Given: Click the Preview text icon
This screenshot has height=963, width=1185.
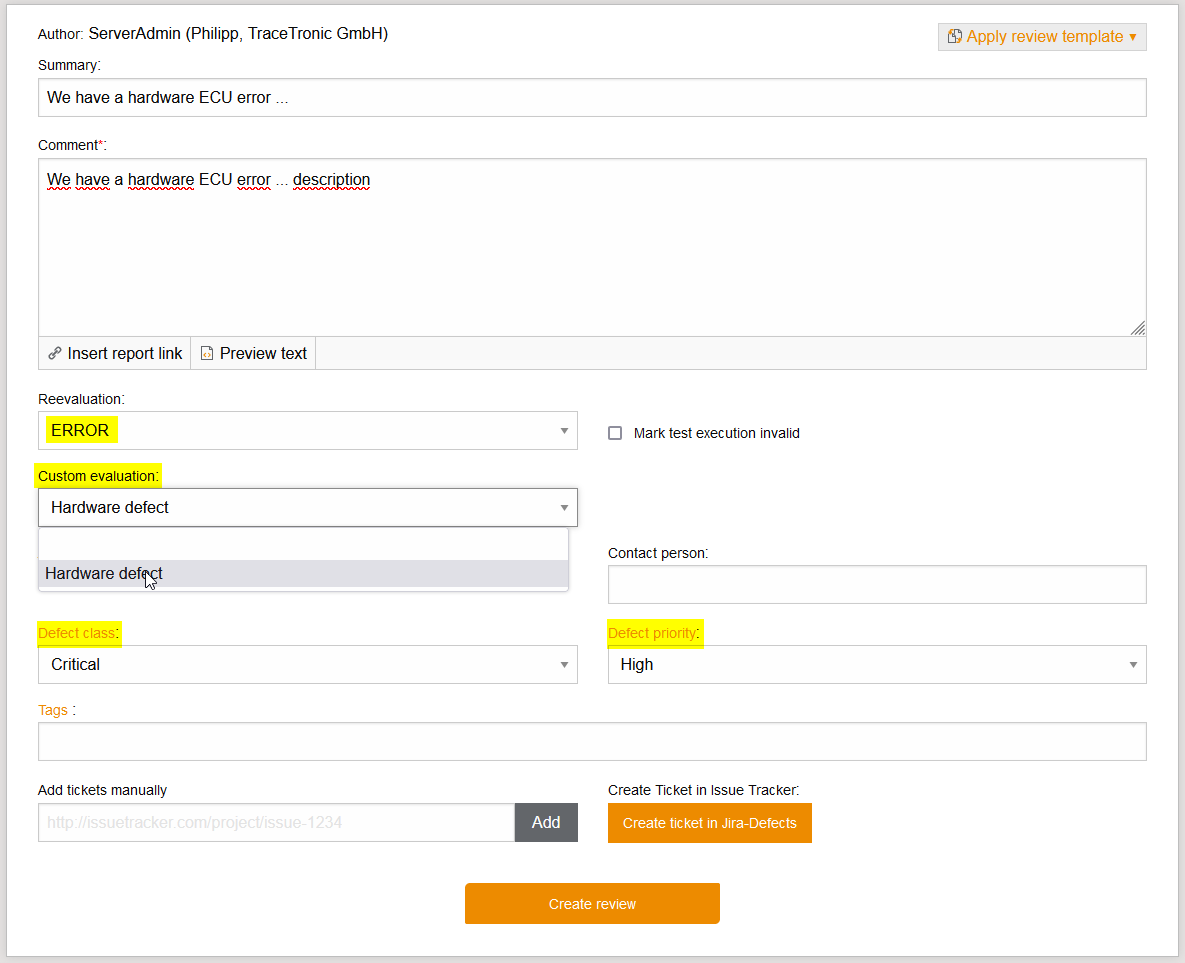Looking at the screenshot, I should (x=206, y=353).
